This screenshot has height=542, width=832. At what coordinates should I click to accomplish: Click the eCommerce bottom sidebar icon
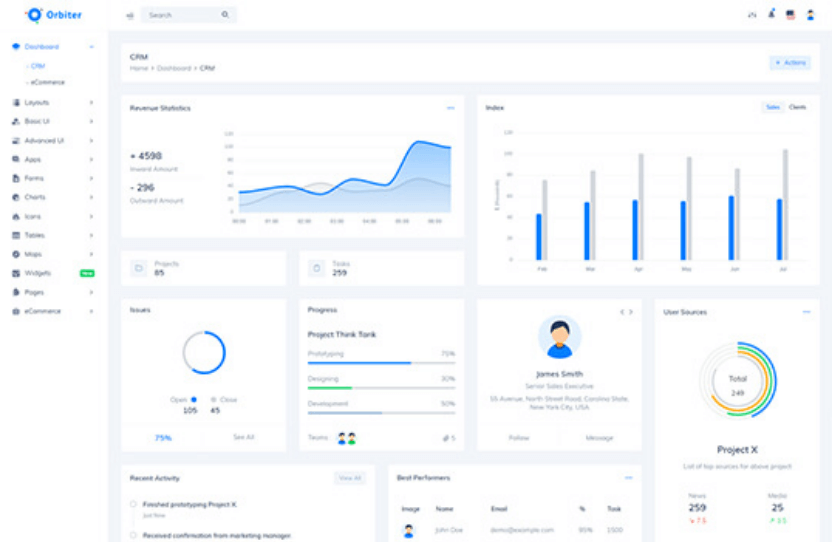coord(16,311)
